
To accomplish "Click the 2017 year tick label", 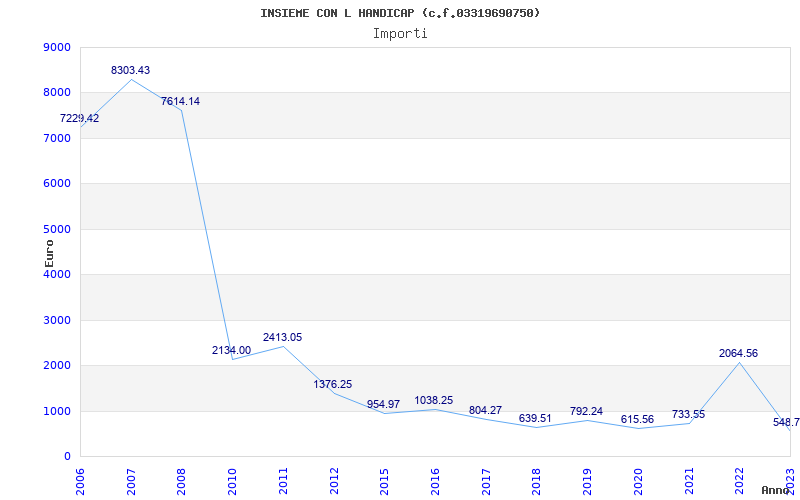I will 486,482.
